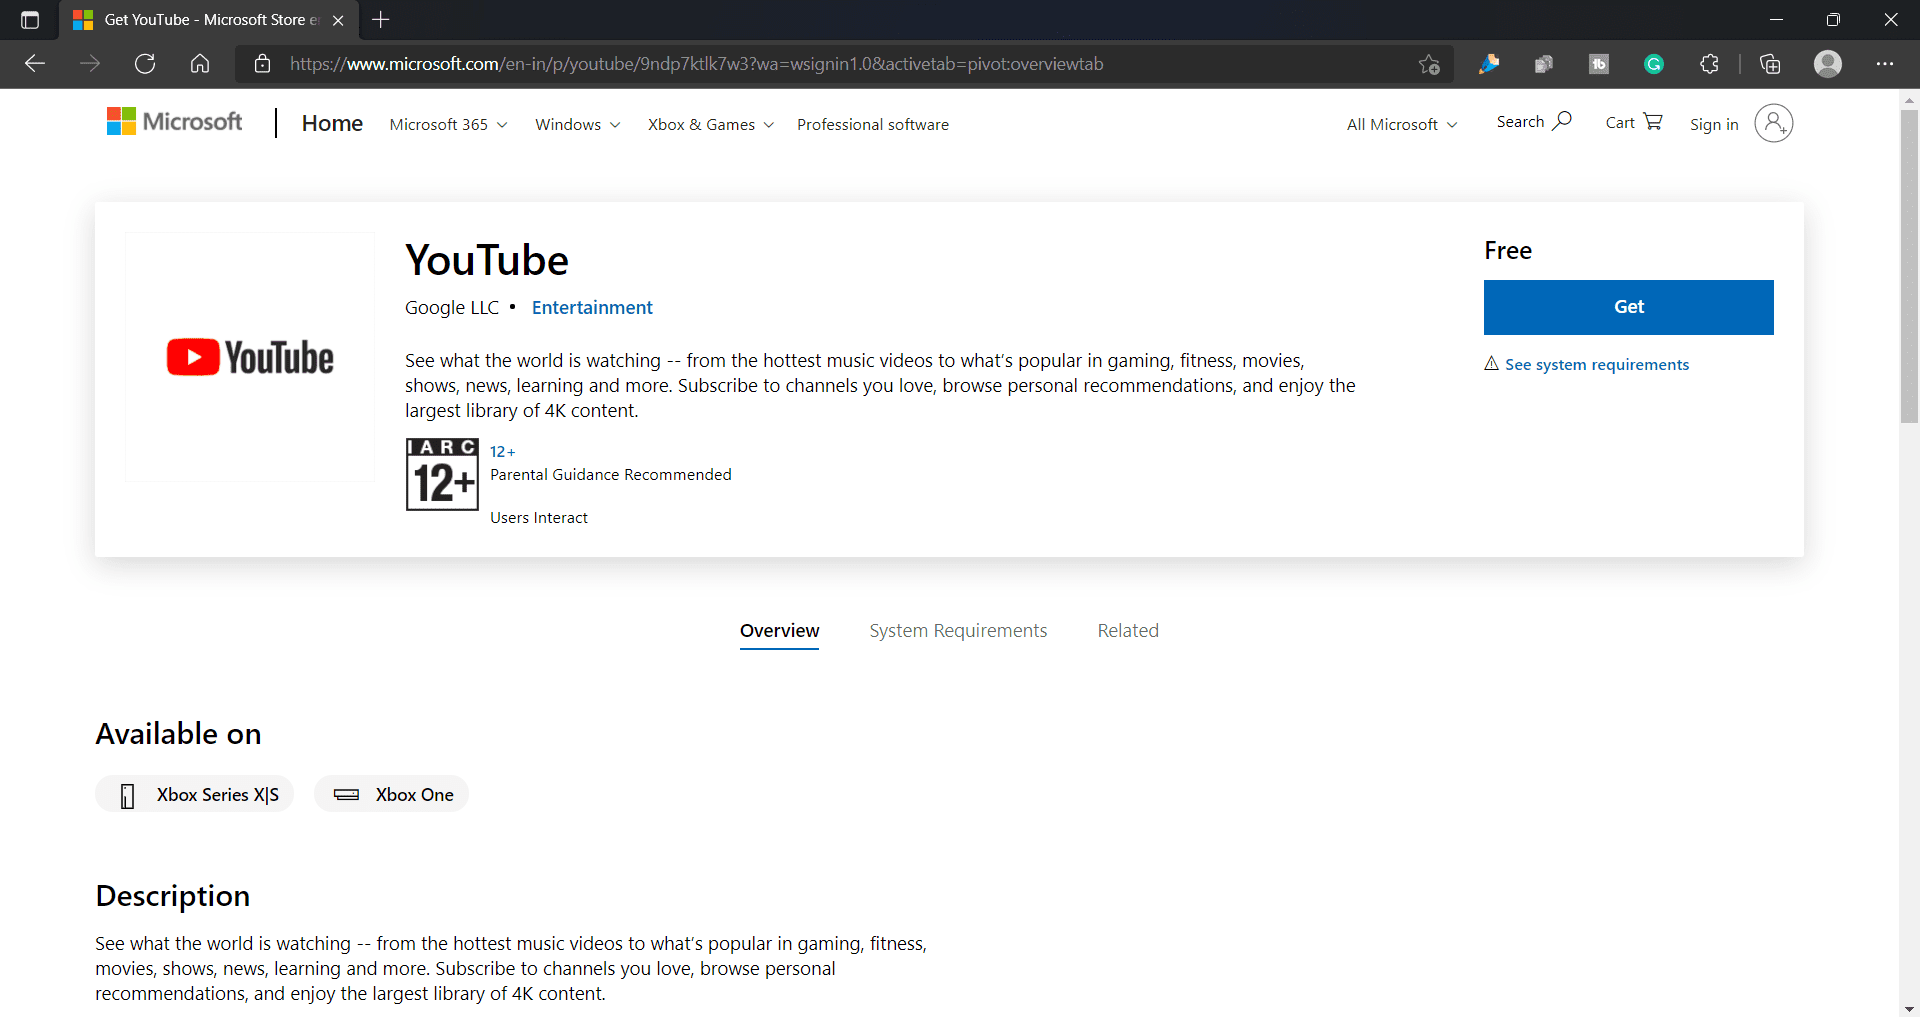This screenshot has width=1920, height=1017.
Task: Select the Xbox One platform chip
Action: (391, 794)
